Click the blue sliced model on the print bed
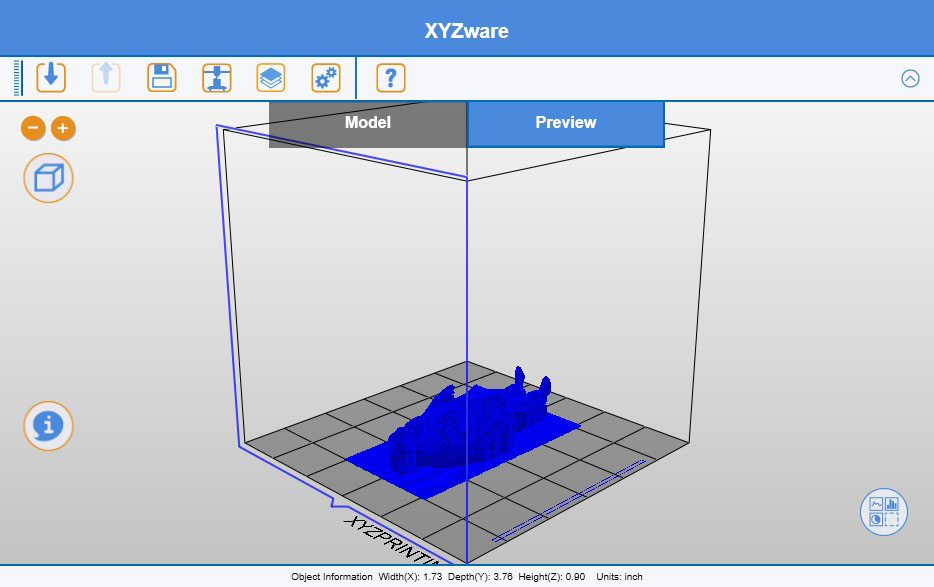The width and height of the screenshot is (934, 587). pos(465,432)
